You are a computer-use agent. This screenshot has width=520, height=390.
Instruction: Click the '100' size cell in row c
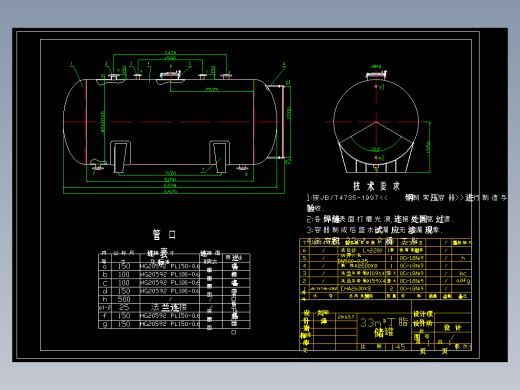click(x=124, y=283)
